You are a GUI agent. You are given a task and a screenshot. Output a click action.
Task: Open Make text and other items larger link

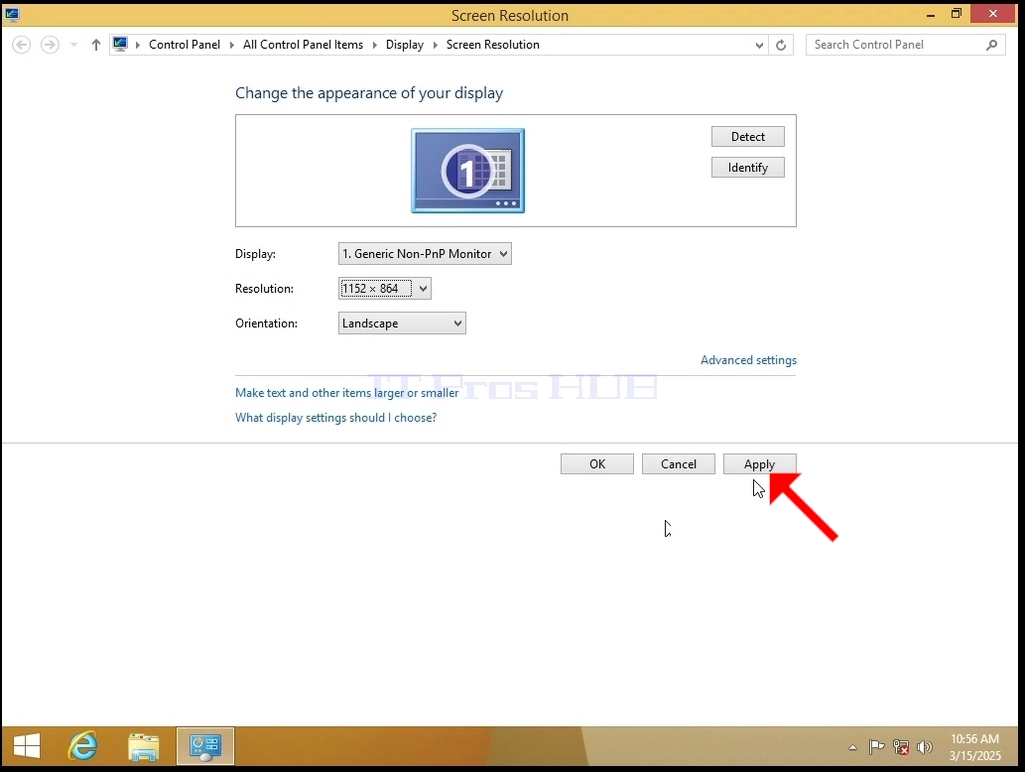347,393
